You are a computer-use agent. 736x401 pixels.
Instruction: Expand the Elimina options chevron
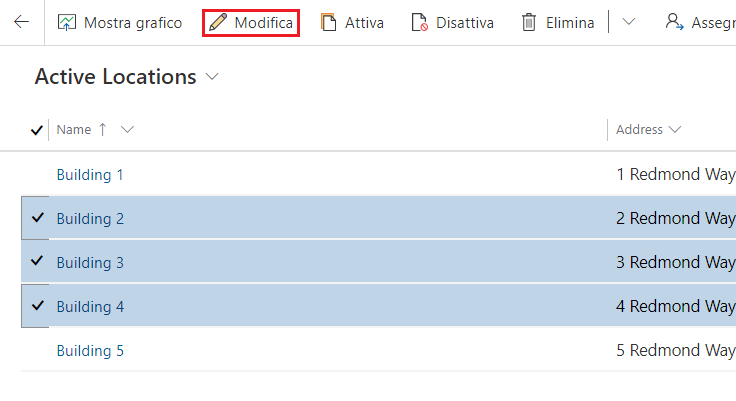click(x=628, y=22)
